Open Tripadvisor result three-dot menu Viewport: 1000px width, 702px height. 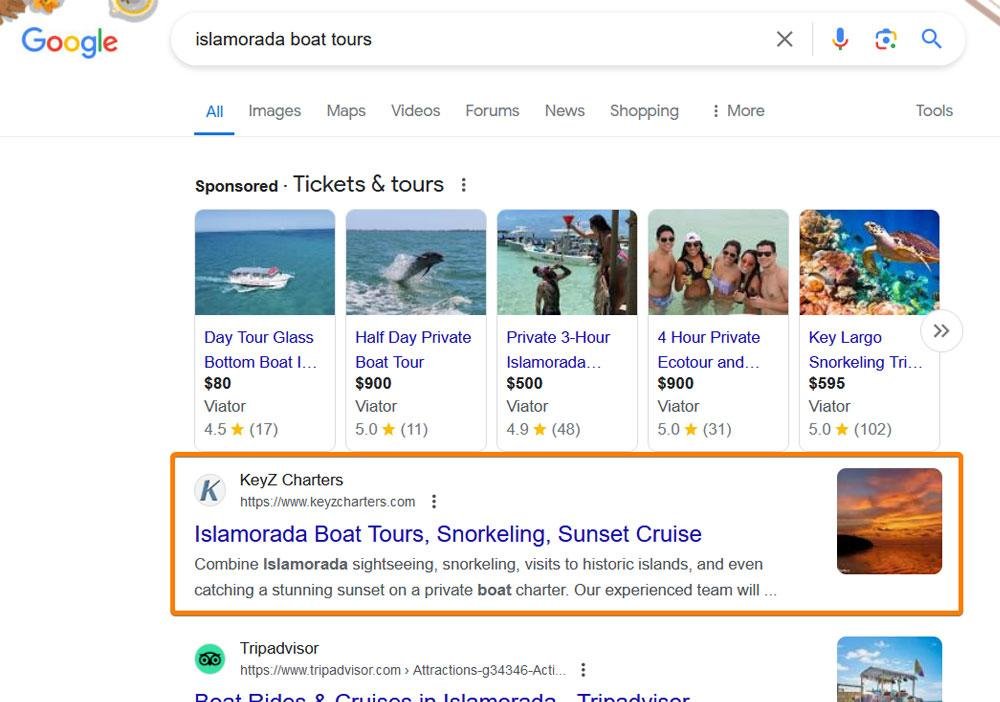tap(584, 670)
